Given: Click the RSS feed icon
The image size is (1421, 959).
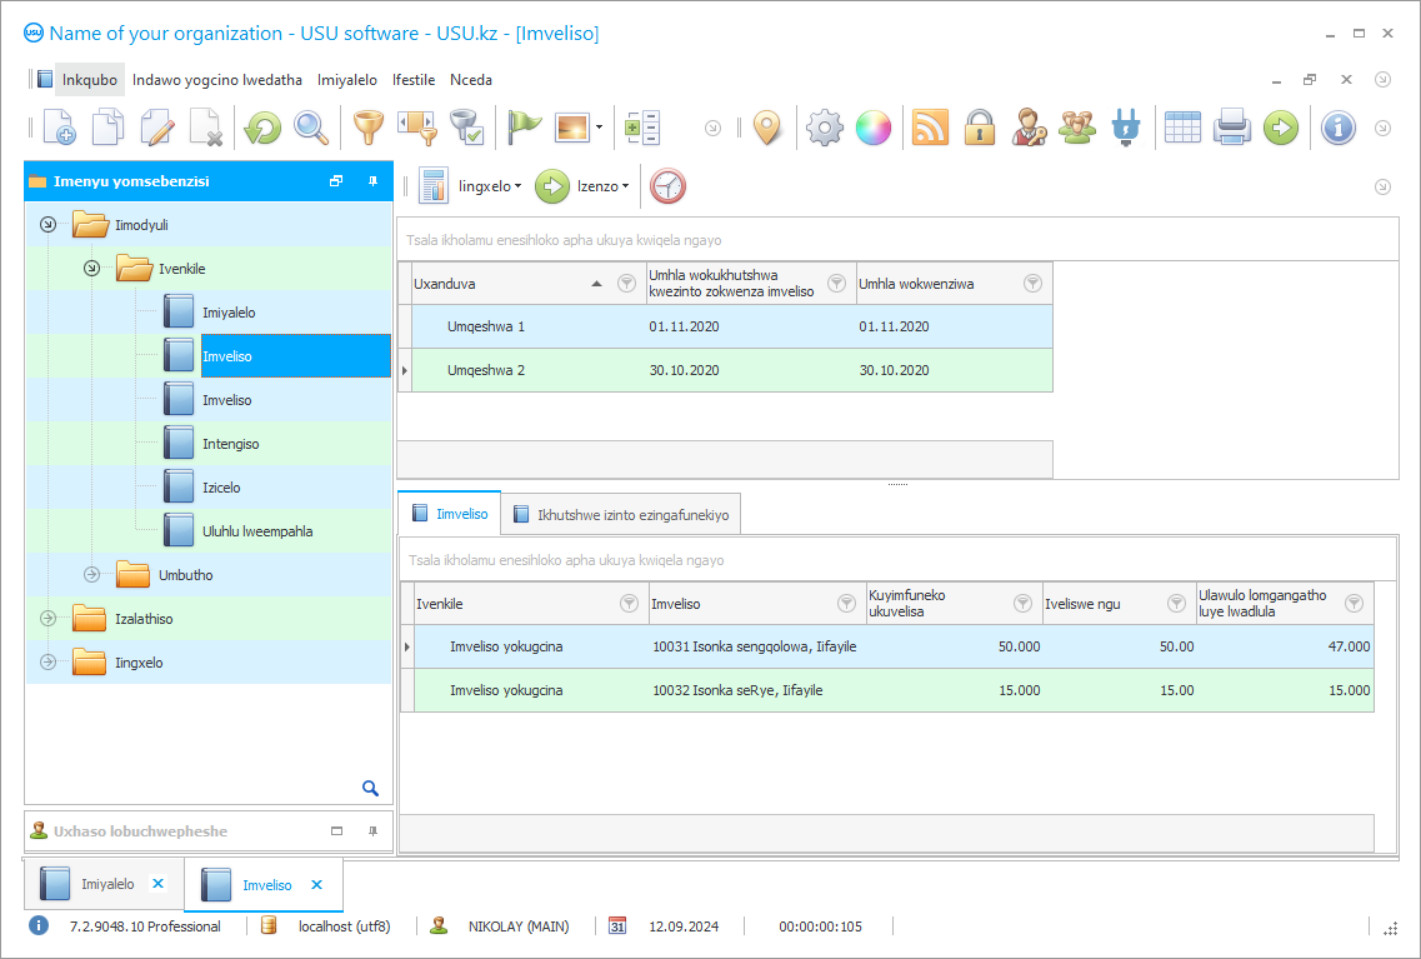Looking at the screenshot, I should [930, 128].
